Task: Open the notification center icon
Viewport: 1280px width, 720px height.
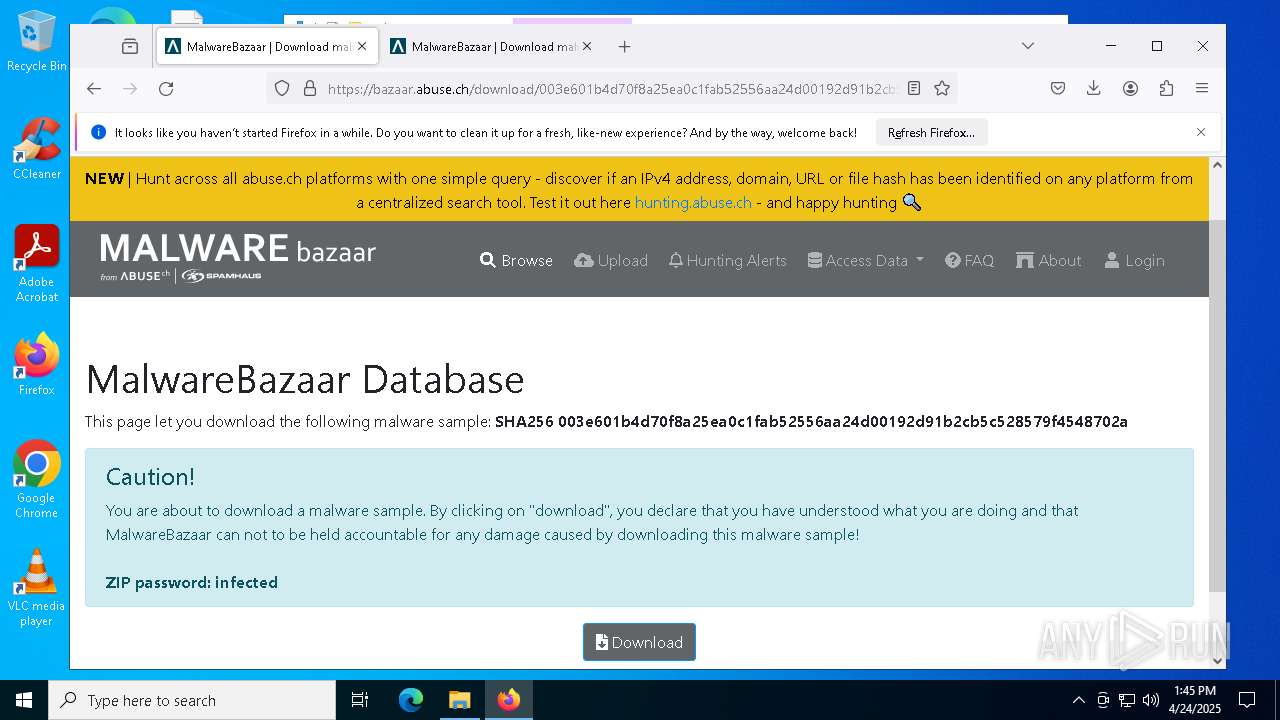Action: (1247, 700)
